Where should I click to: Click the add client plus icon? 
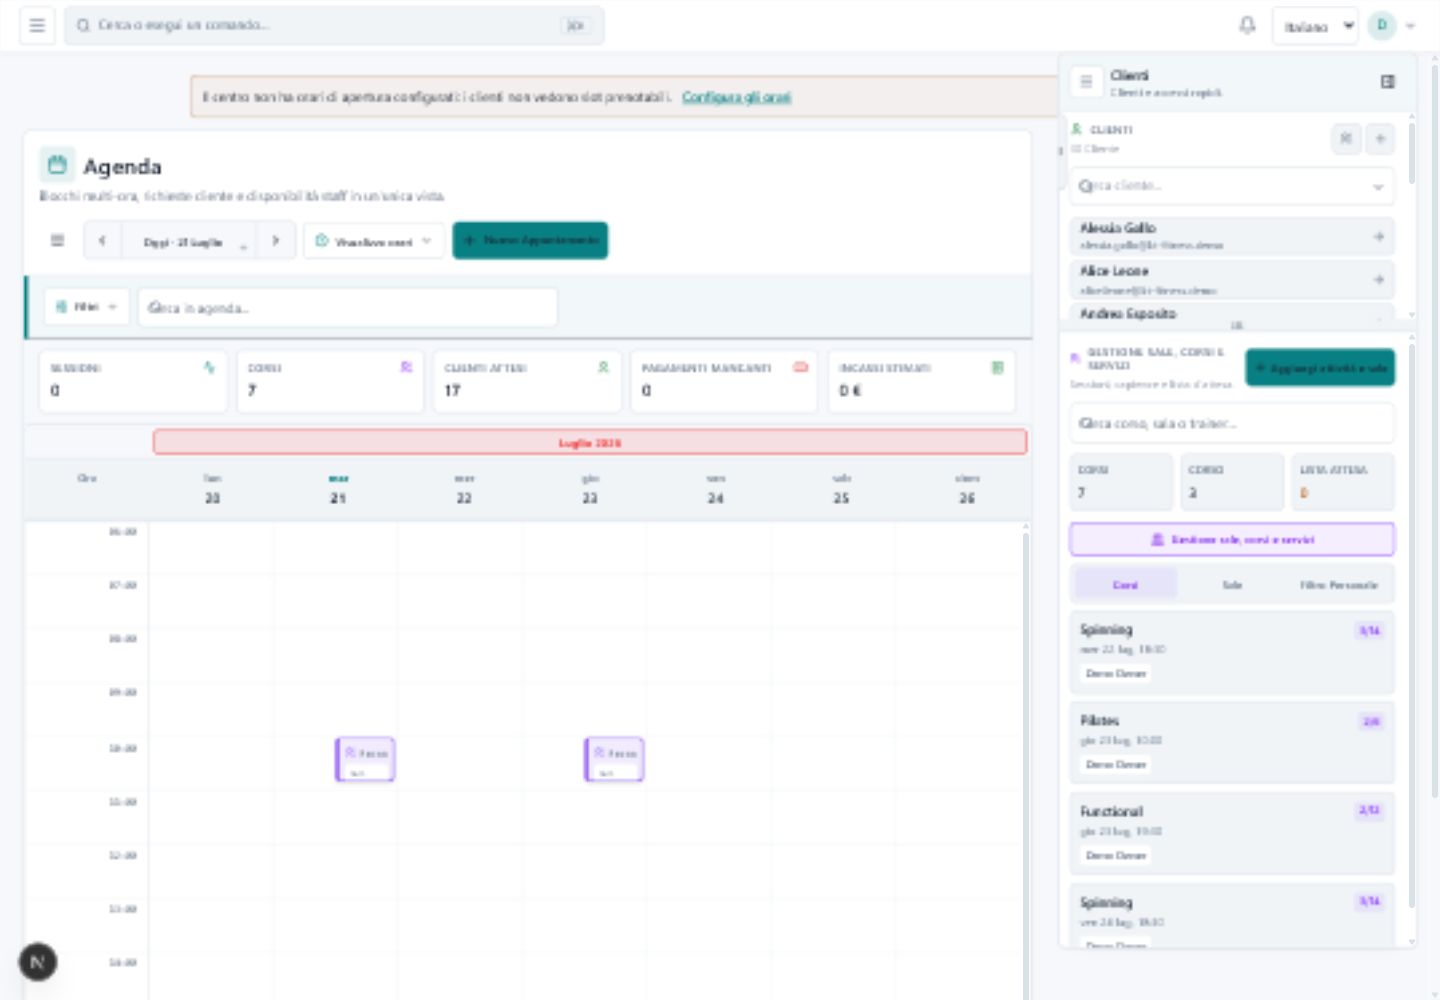point(1380,138)
